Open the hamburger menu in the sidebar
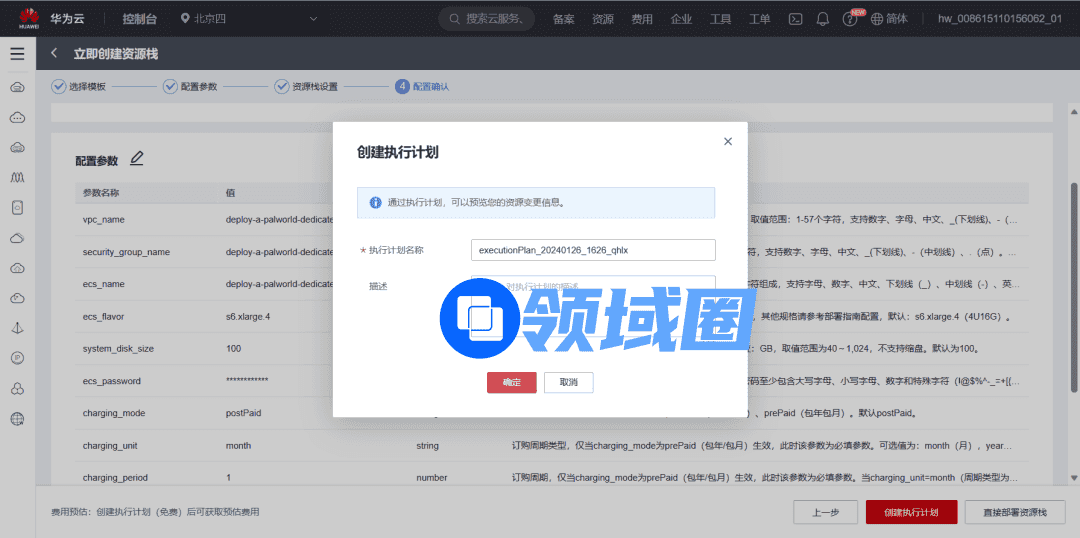 [x=17, y=54]
